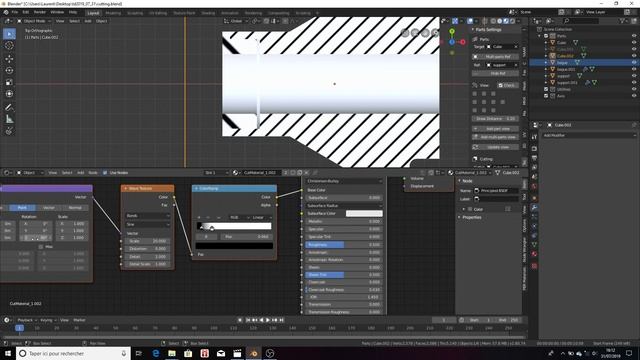The width and height of the screenshot is (640, 360).
Task: Open the Material properties tab icon
Action: [x=534, y=254]
